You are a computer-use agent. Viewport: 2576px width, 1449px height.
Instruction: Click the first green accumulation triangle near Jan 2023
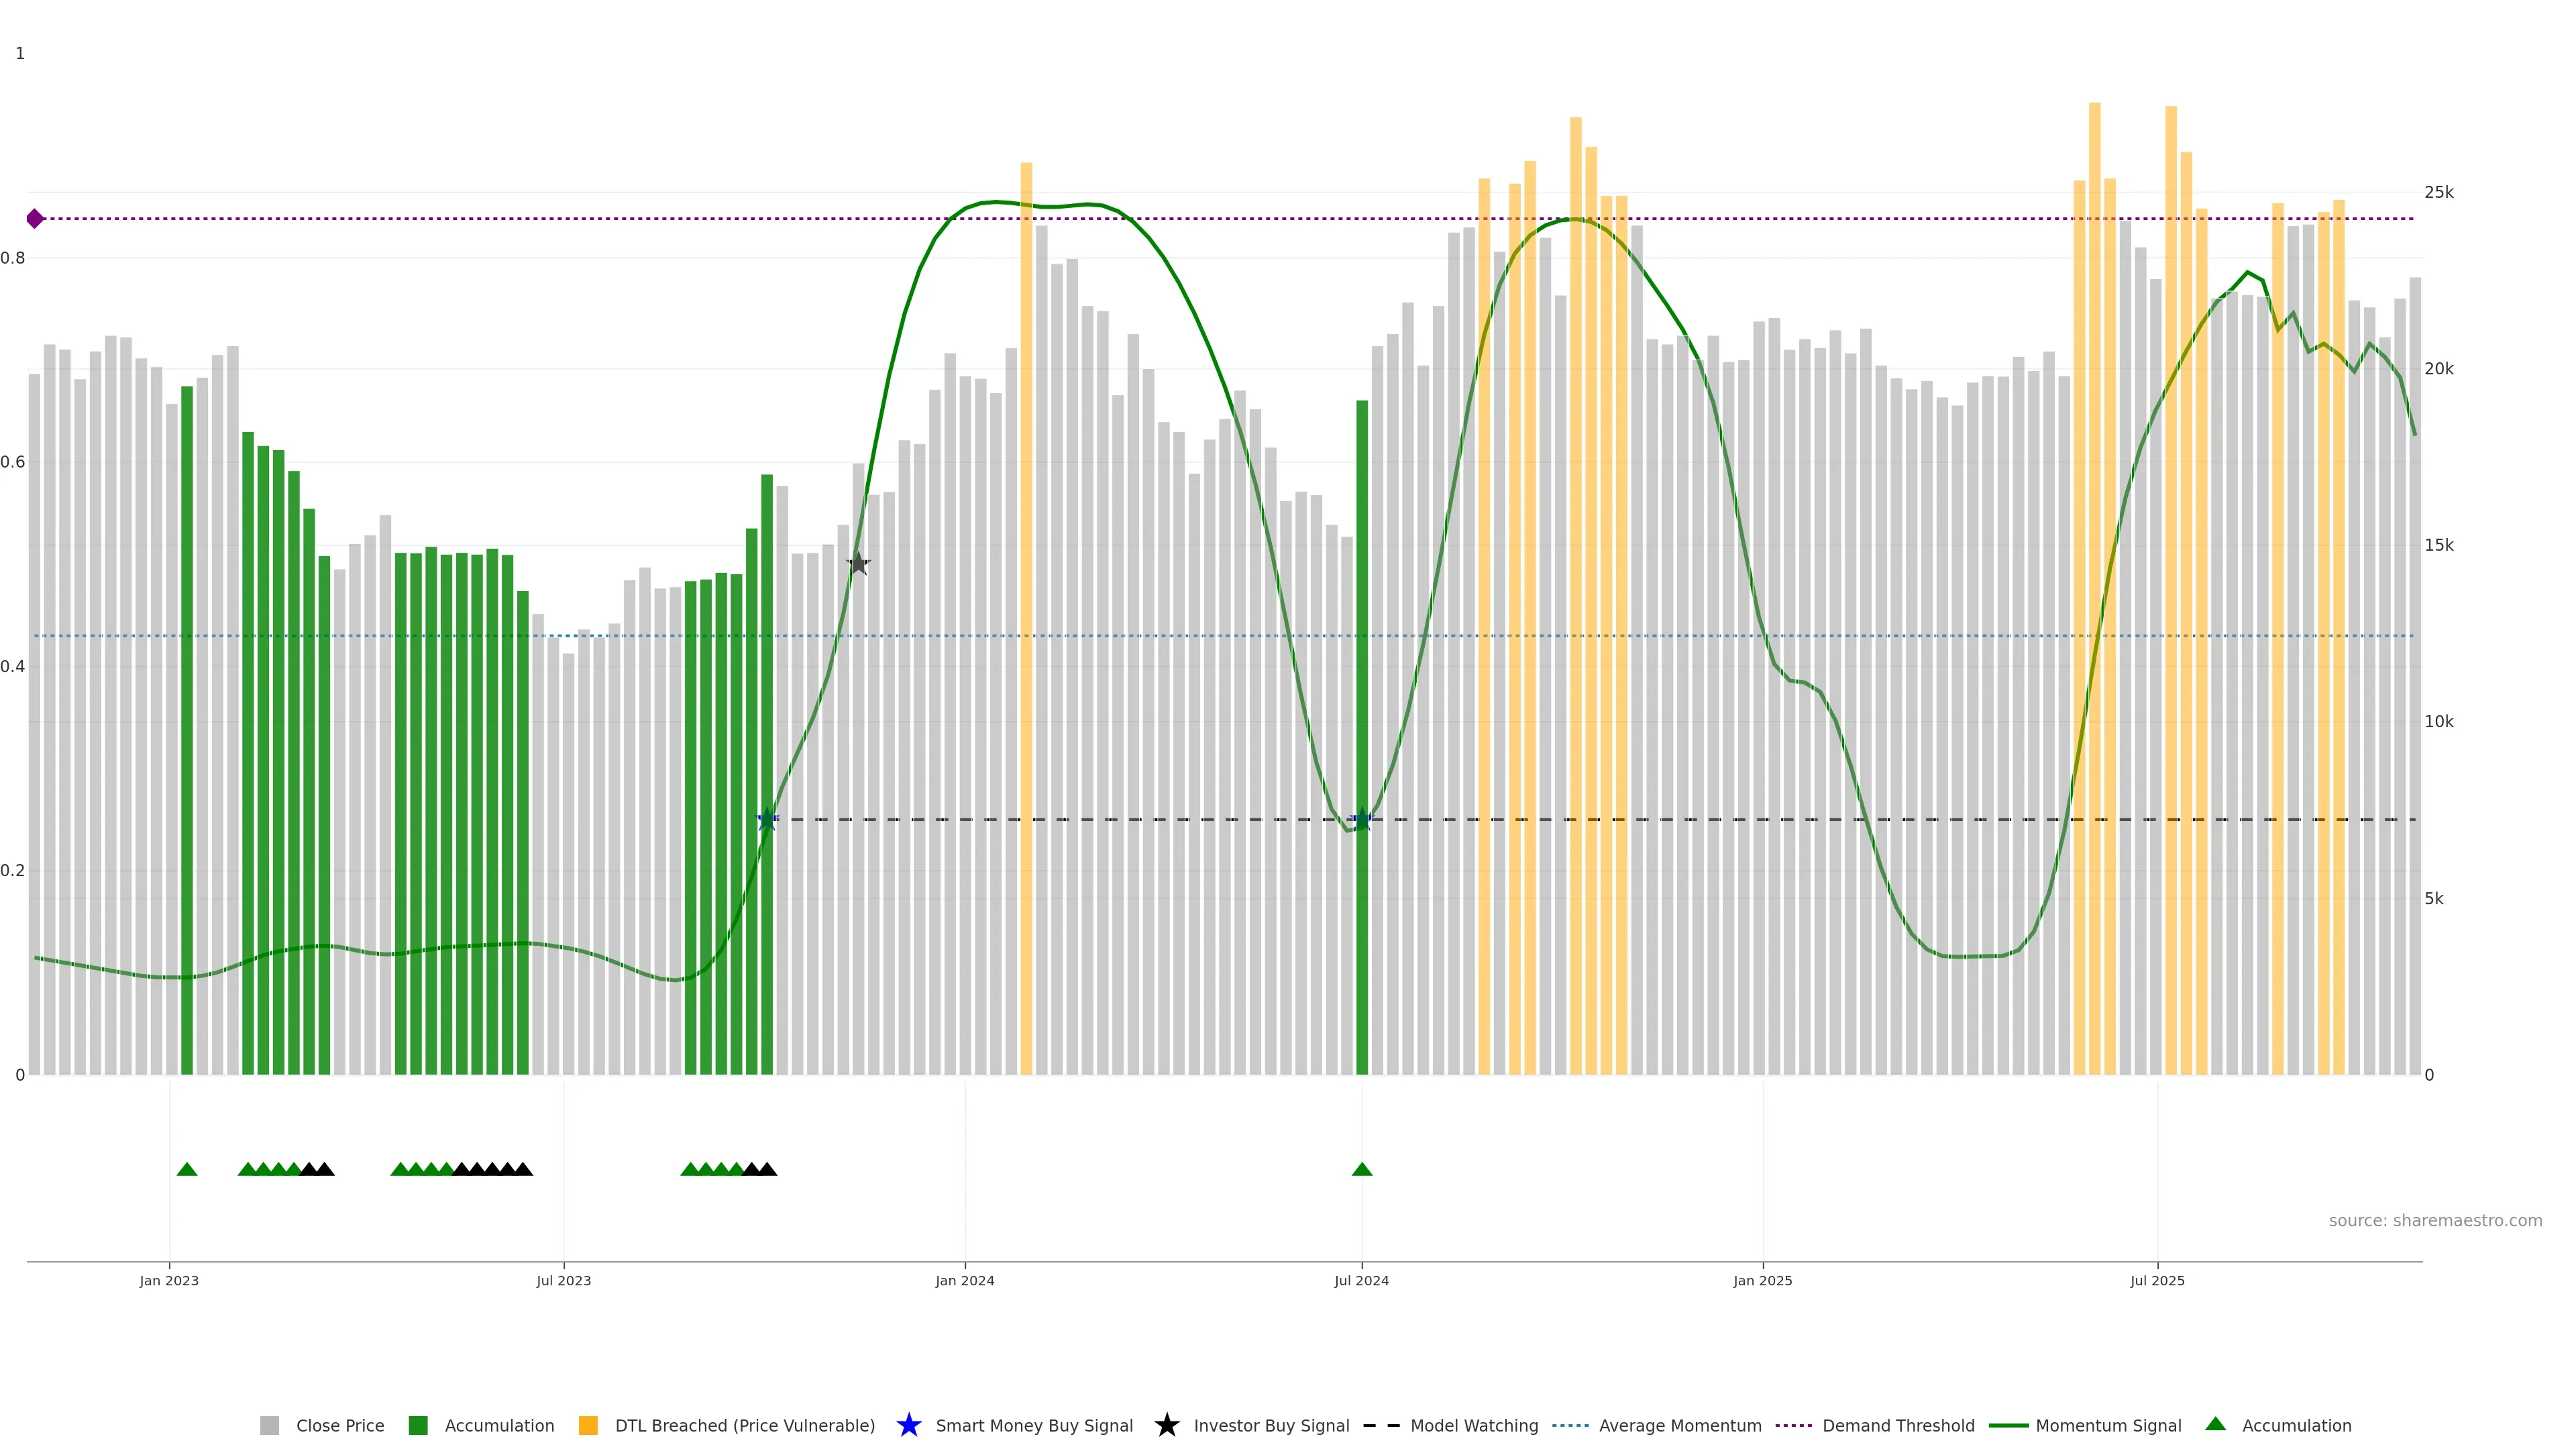tap(187, 1169)
